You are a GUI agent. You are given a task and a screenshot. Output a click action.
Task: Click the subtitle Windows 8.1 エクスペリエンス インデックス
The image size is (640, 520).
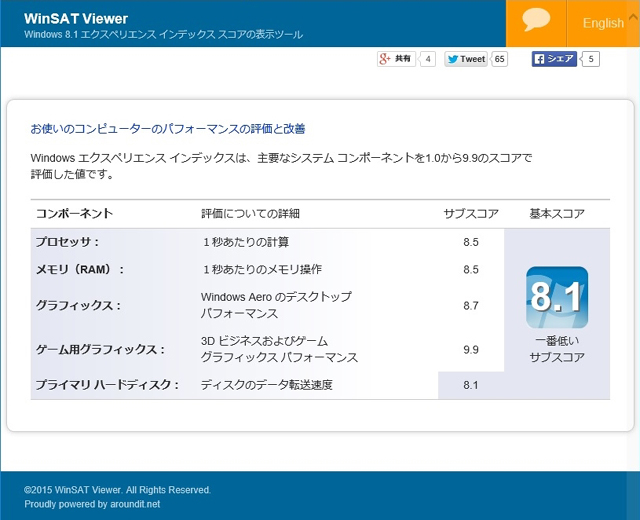(x=163, y=34)
